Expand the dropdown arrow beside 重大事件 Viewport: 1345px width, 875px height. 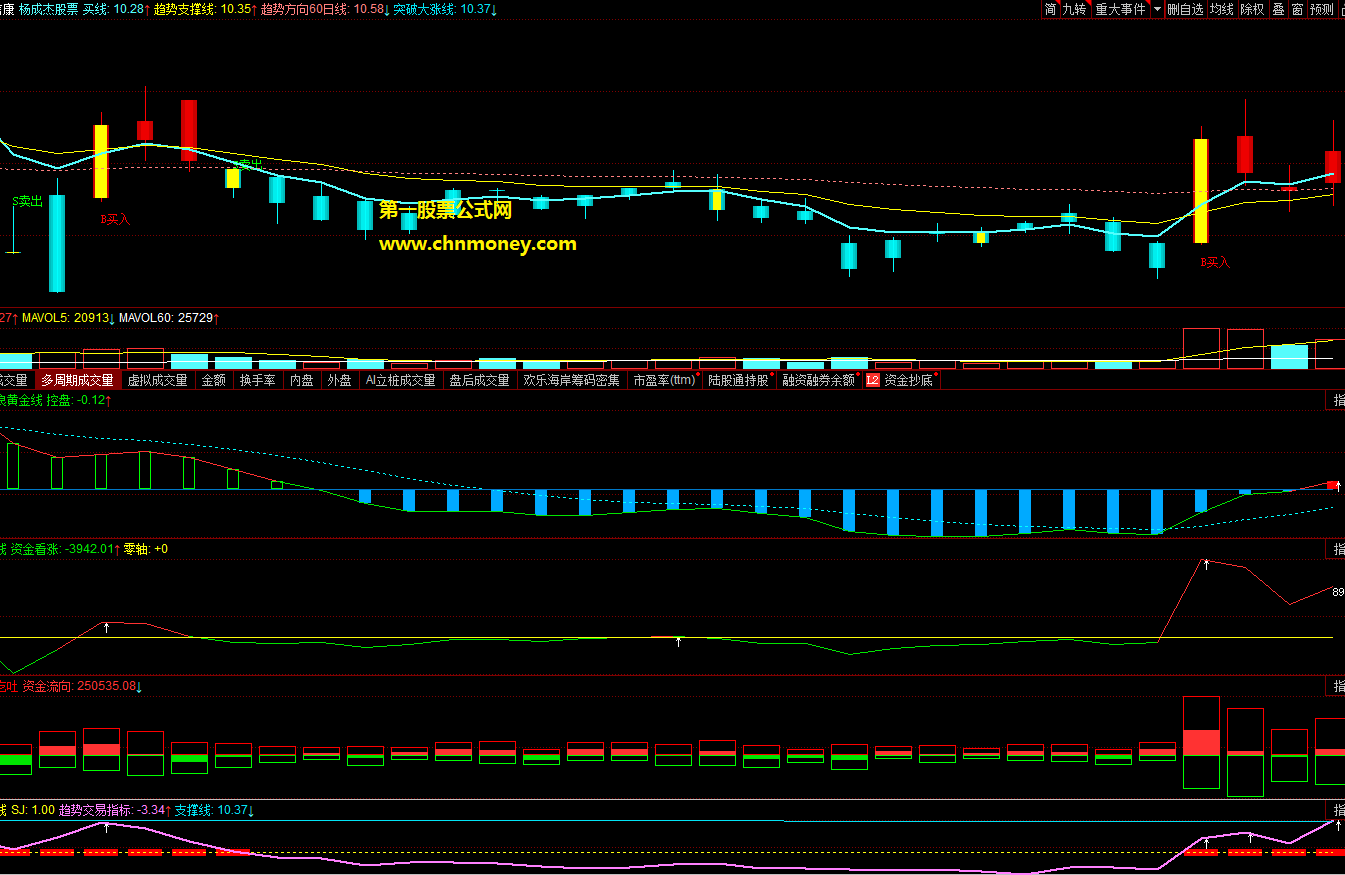tap(1157, 9)
